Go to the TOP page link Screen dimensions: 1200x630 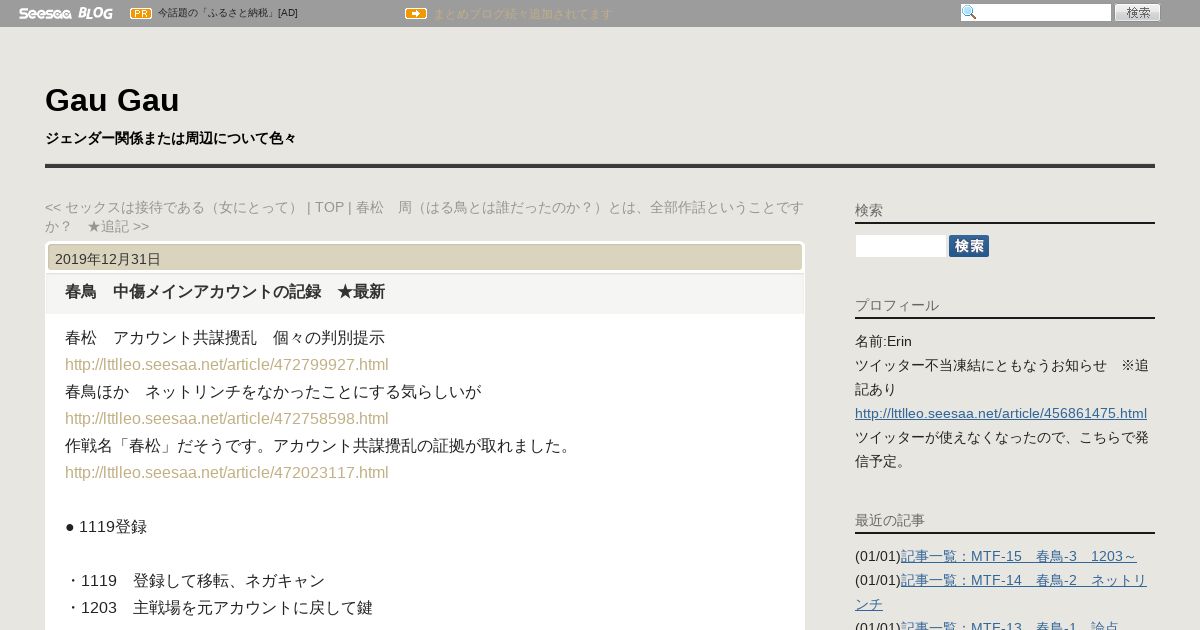click(x=329, y=207)
